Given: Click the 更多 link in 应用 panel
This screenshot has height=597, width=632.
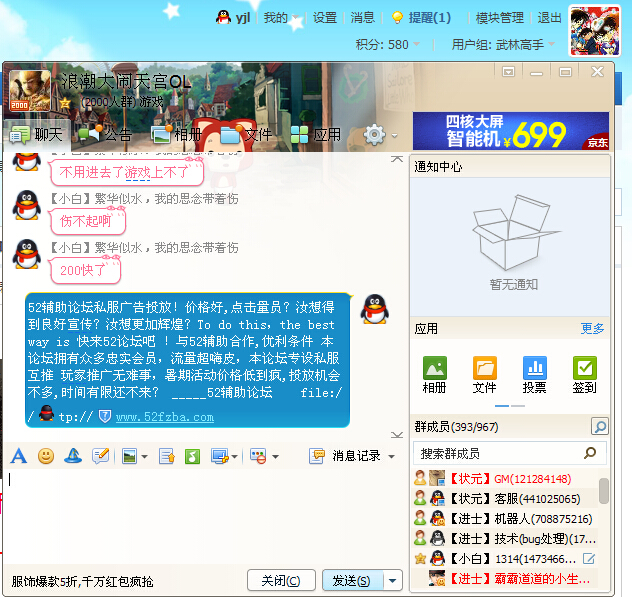Looking at the screenshot, I should click(x=592, y=329).
